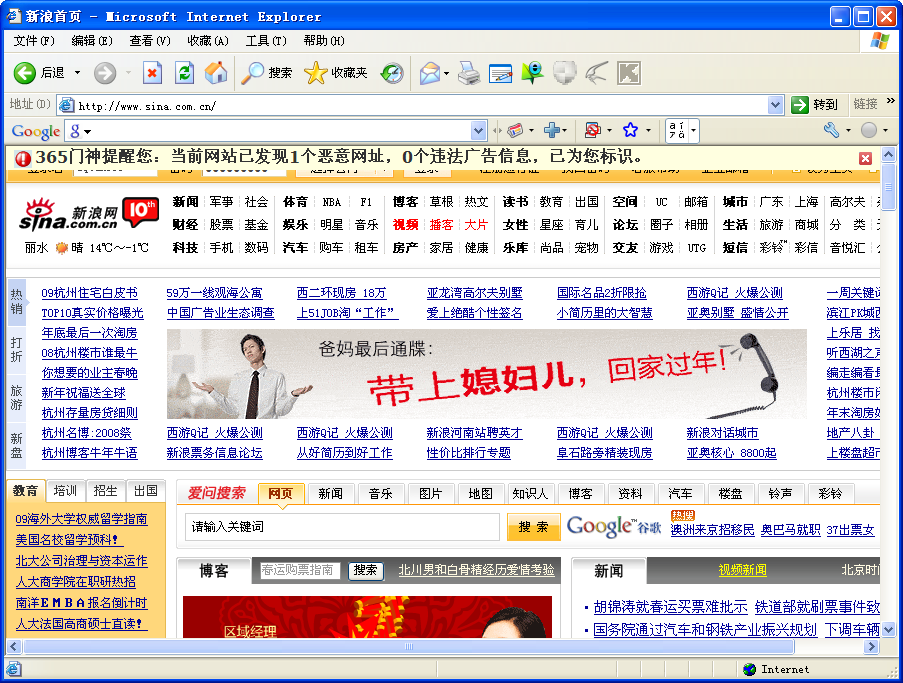The height and width of the screenshot is (683, 903).
Task: Click the Search (搜索) magnifier icon
Action: pos(267,73)
